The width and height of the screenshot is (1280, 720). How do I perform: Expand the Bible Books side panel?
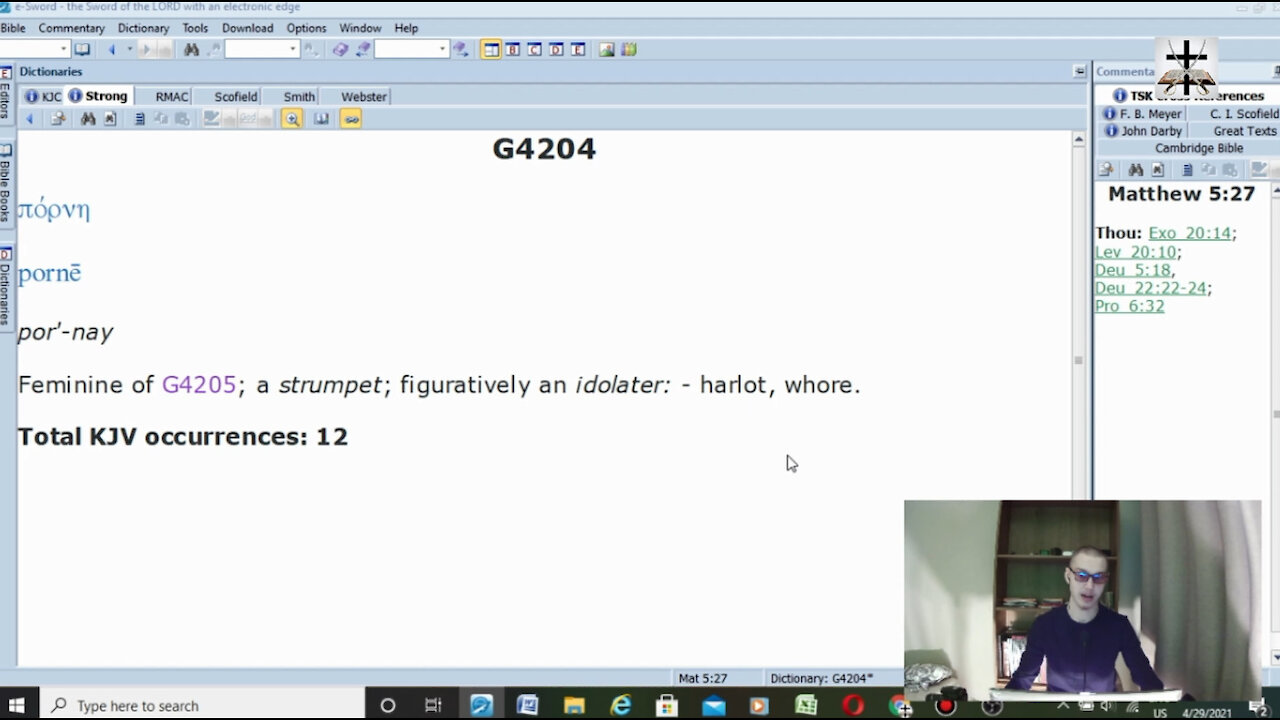(6, 182)
